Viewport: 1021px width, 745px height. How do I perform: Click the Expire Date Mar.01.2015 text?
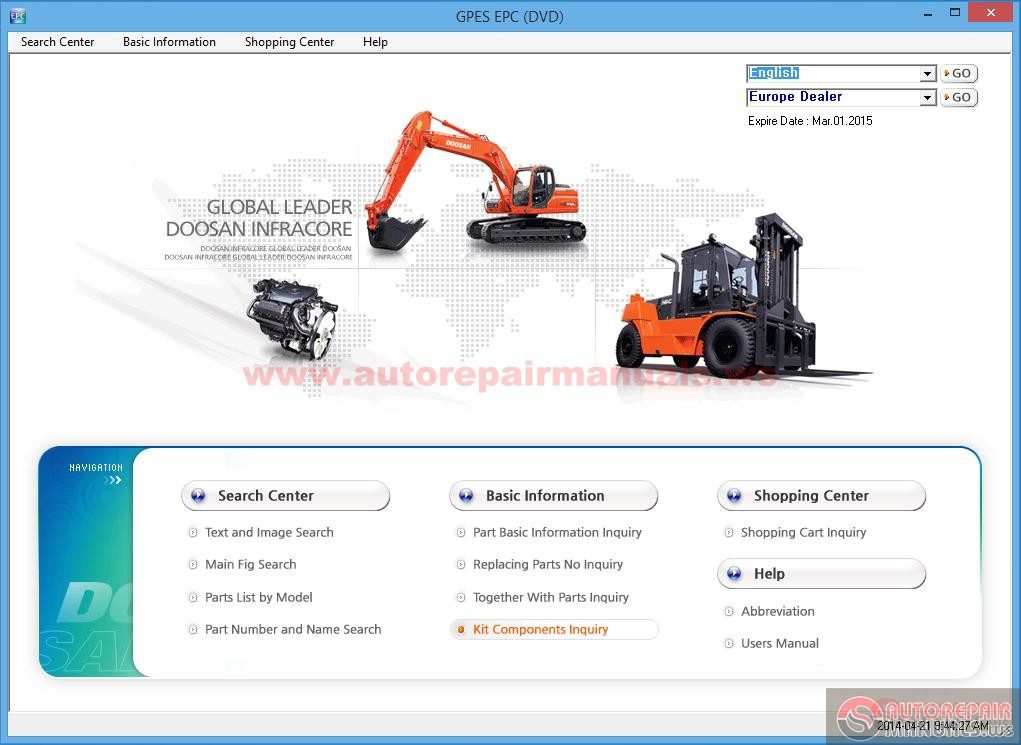tap(810, 121)
